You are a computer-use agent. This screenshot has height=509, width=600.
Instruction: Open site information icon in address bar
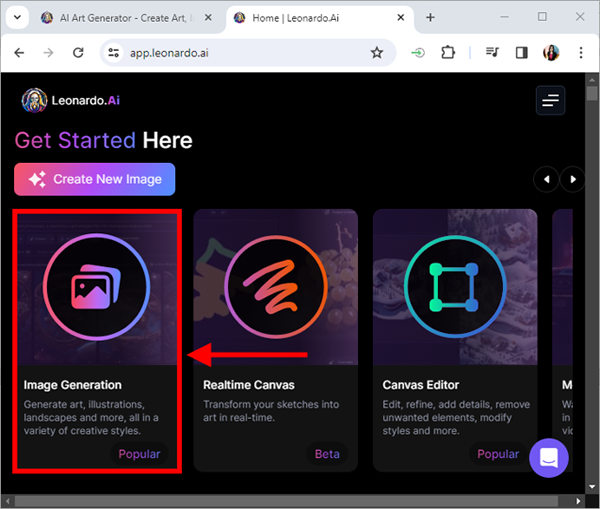pyautogui.click(x=113, y=53)
